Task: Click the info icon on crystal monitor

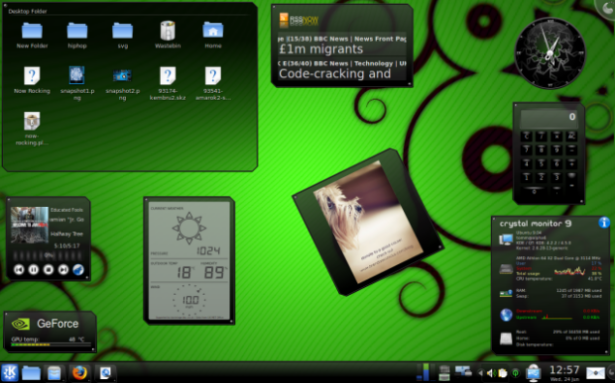Action: (604, 222)
